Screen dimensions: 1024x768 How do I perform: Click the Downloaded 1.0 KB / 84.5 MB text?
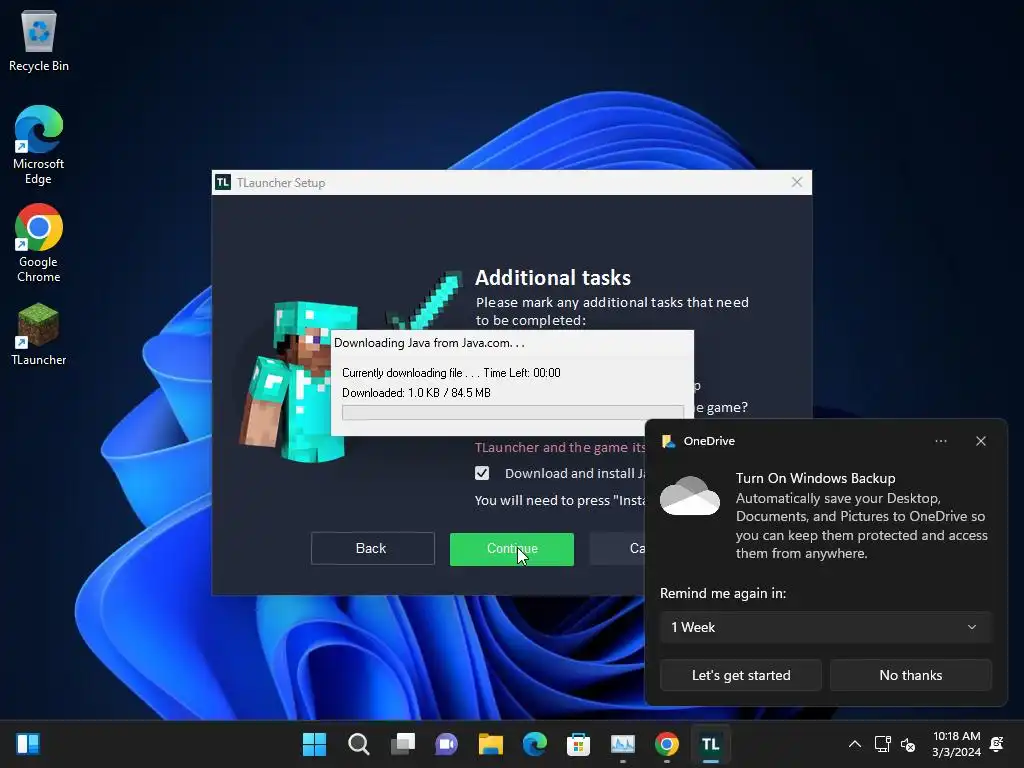(416, 392)
